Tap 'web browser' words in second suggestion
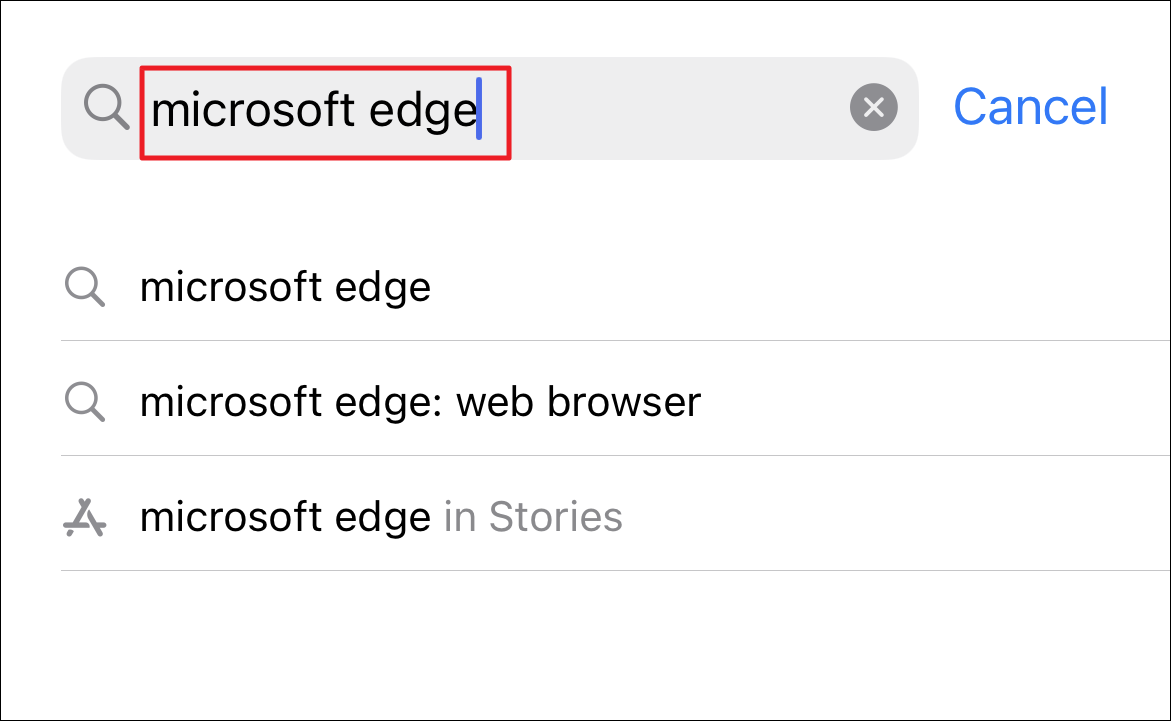1171x721 pixels. (x=578, y=402)
